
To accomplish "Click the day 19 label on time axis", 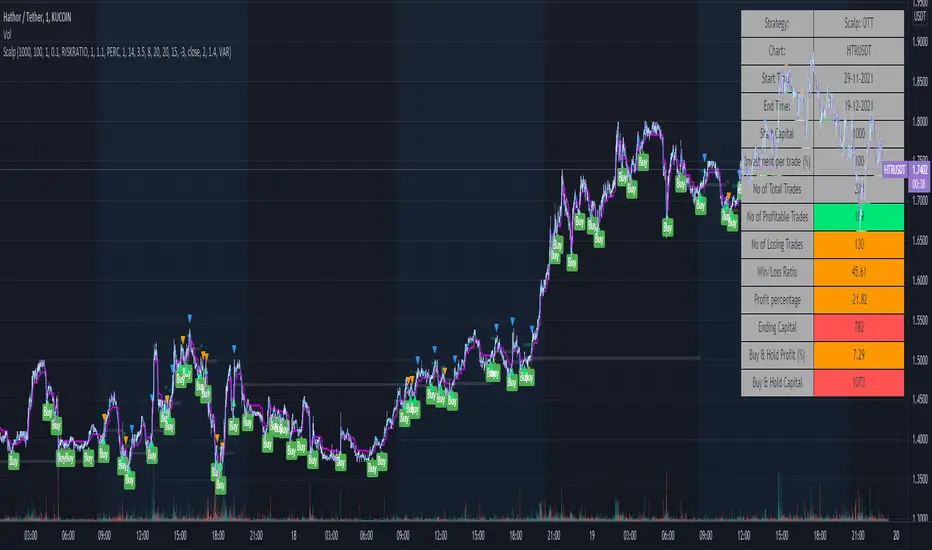I will pyautogui.click(x=592, y=536).
